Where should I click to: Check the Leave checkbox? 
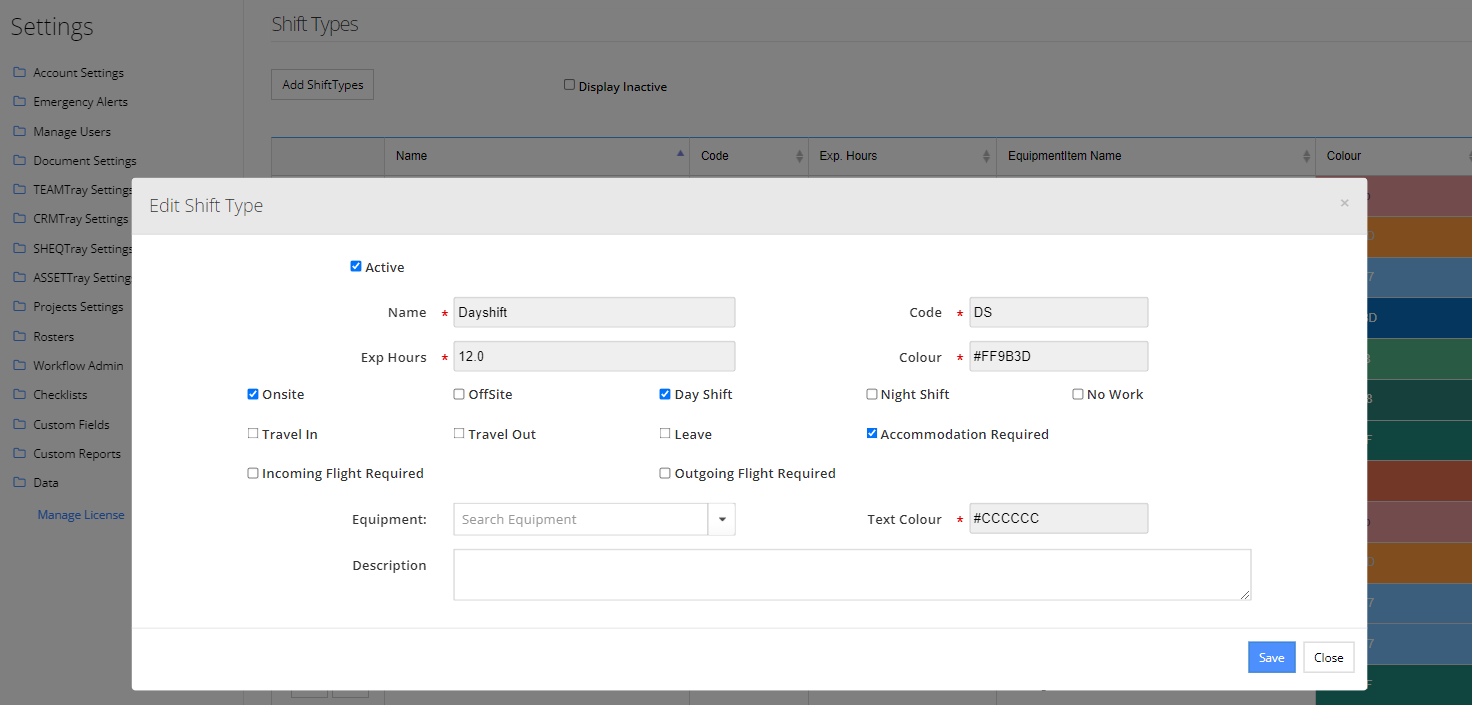point(665,433)
